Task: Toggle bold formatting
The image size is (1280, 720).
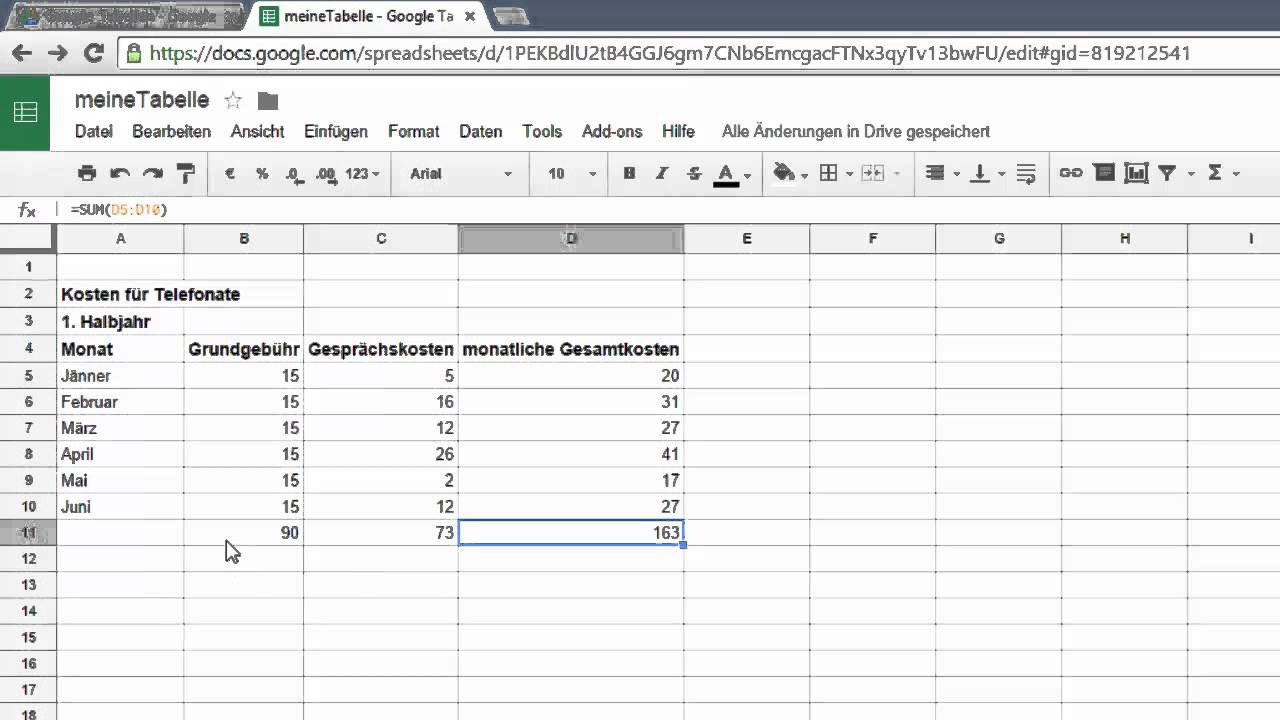Action: (x=629, y=173)
